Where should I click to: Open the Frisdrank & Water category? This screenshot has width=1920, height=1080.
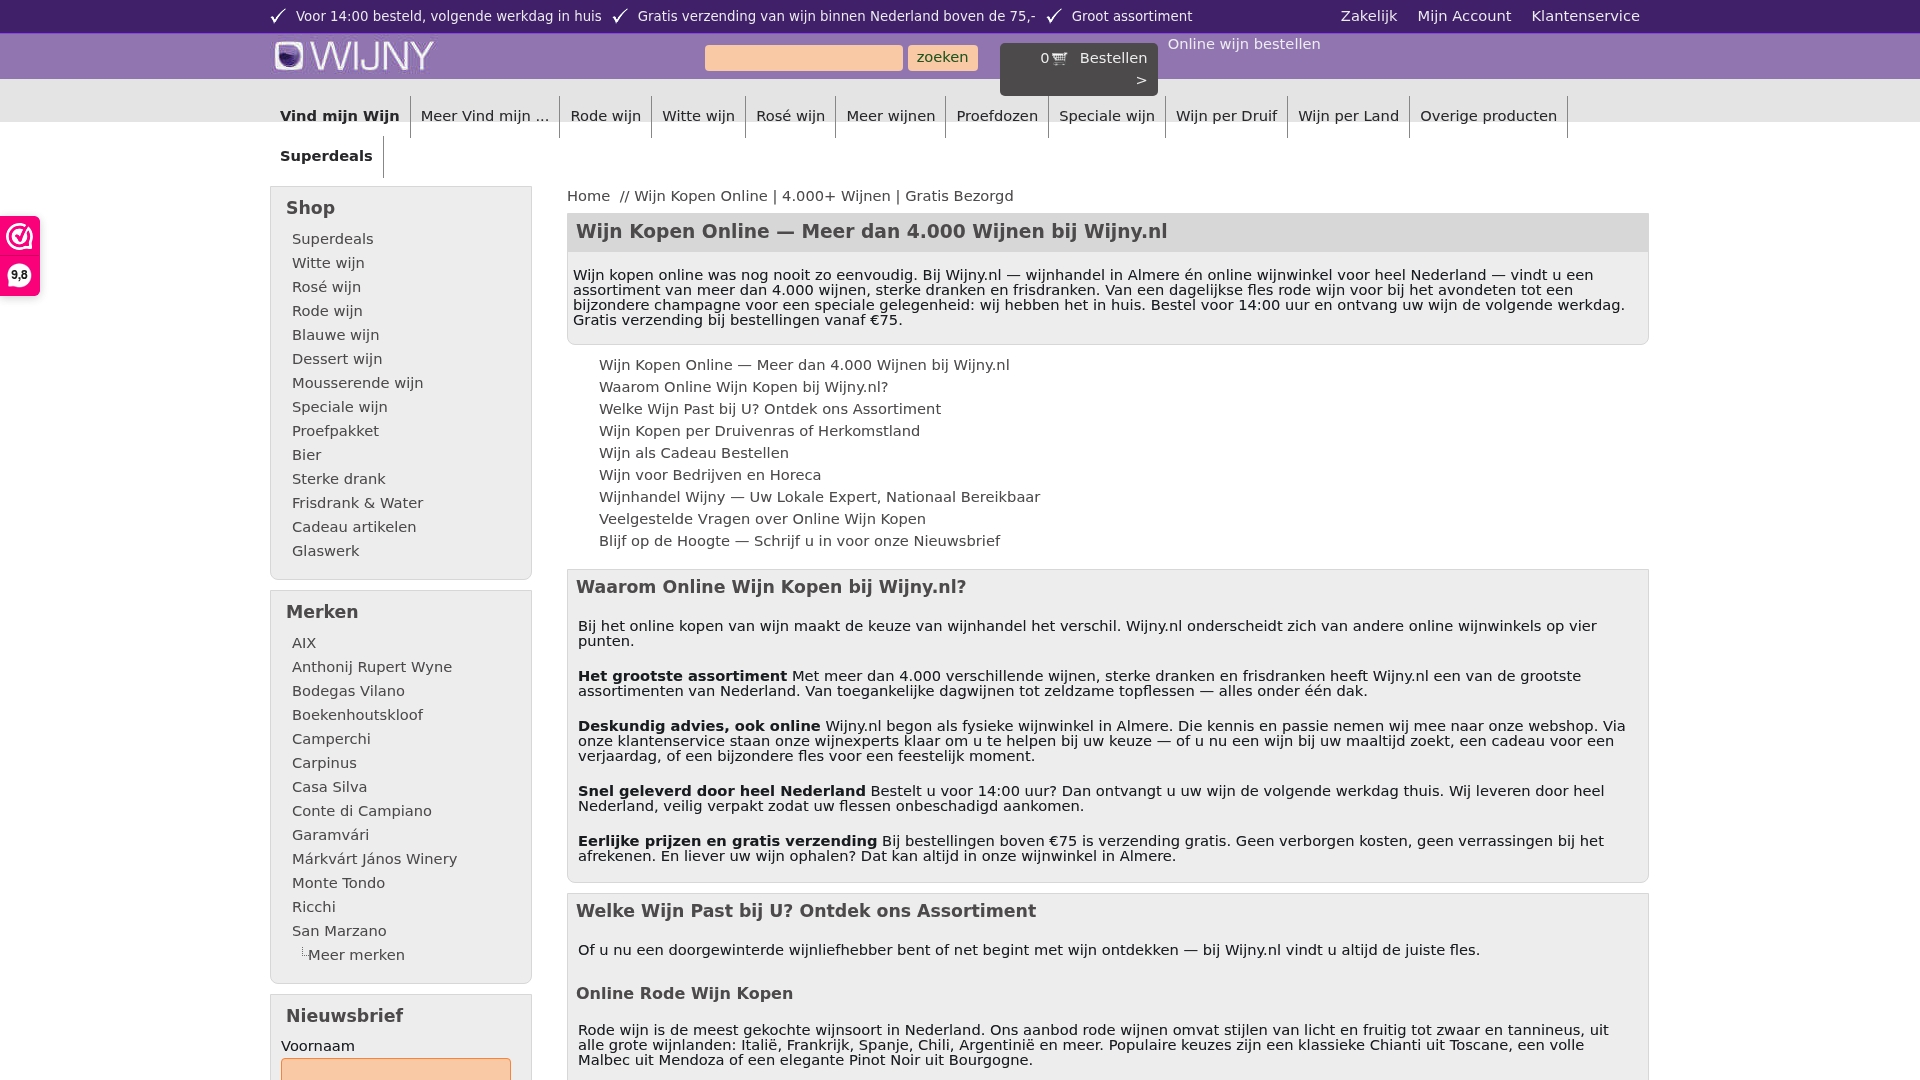(x=357, y=503)
